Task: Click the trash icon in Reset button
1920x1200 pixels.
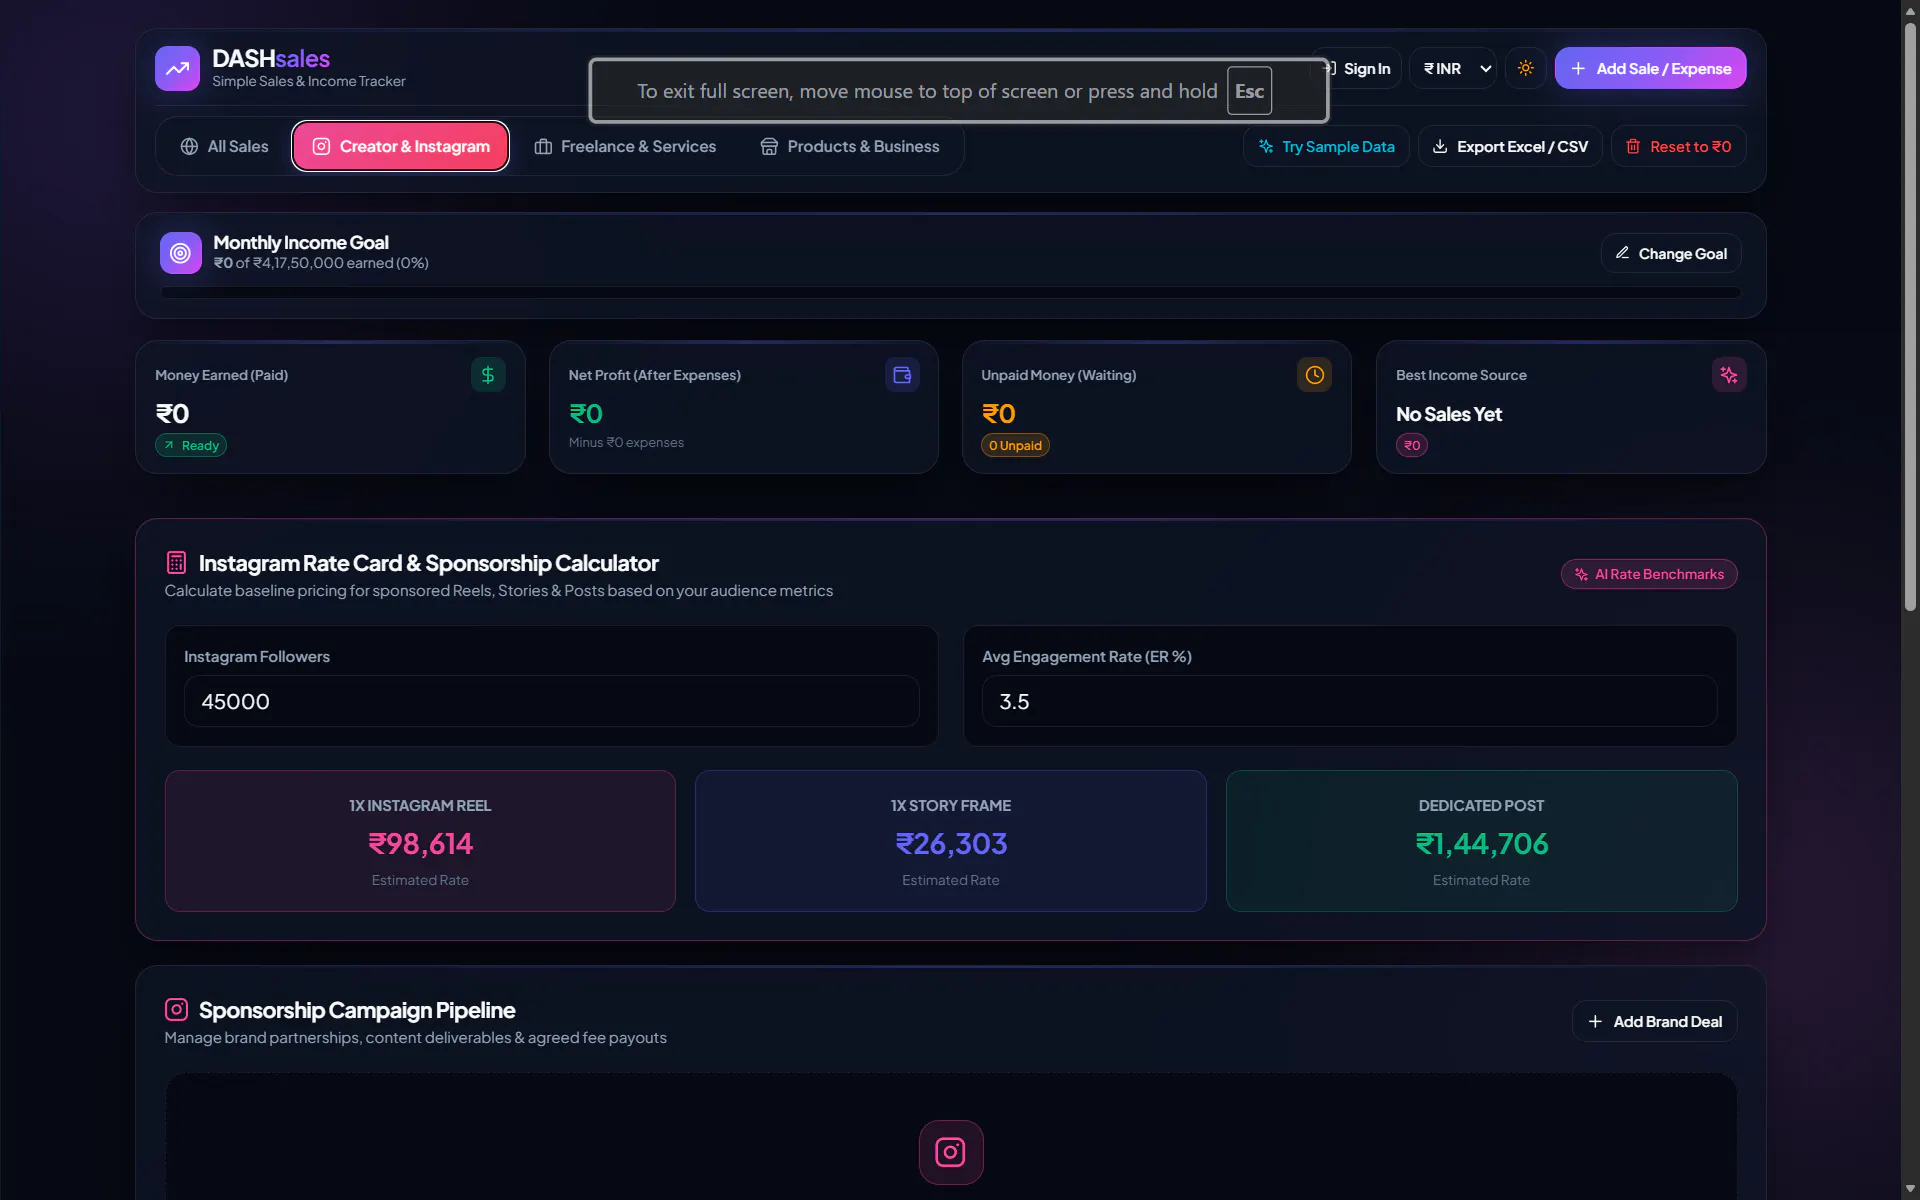Action: point(1633,146)
